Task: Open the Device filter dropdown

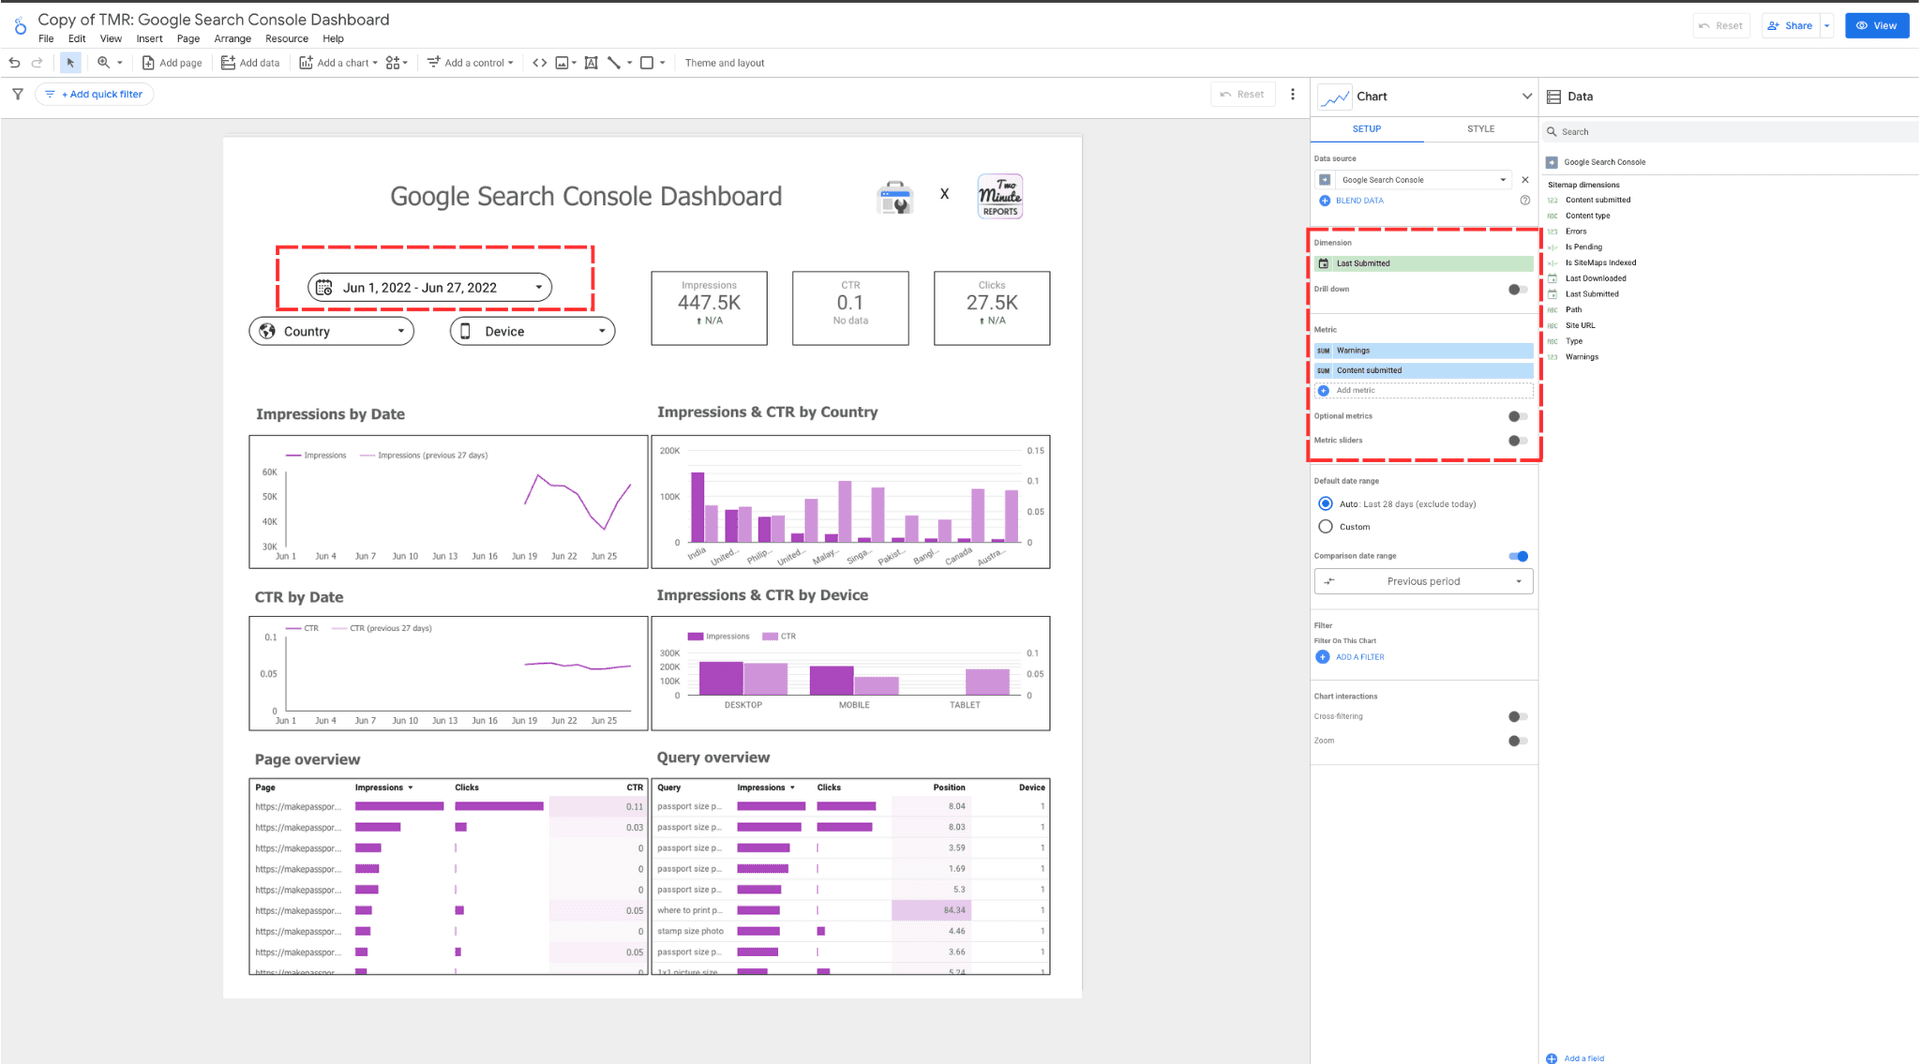Action: pyautogui.click(x=532, y=331)
